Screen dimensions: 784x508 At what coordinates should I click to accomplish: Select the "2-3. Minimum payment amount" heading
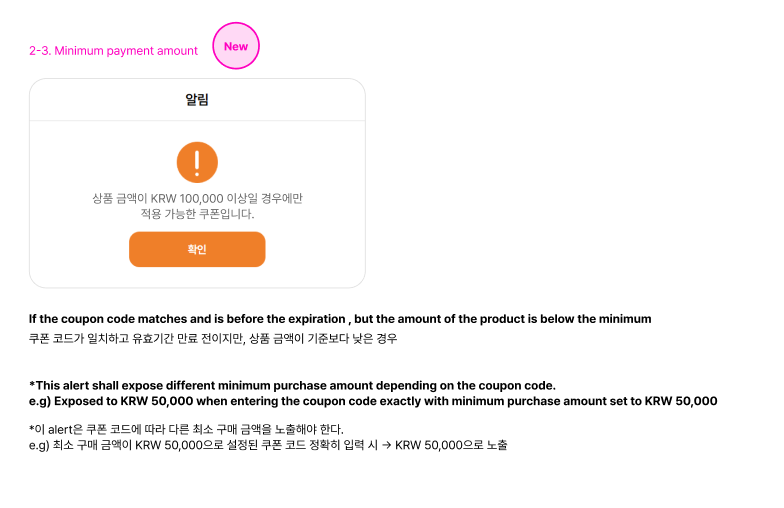tap(113, 51)
